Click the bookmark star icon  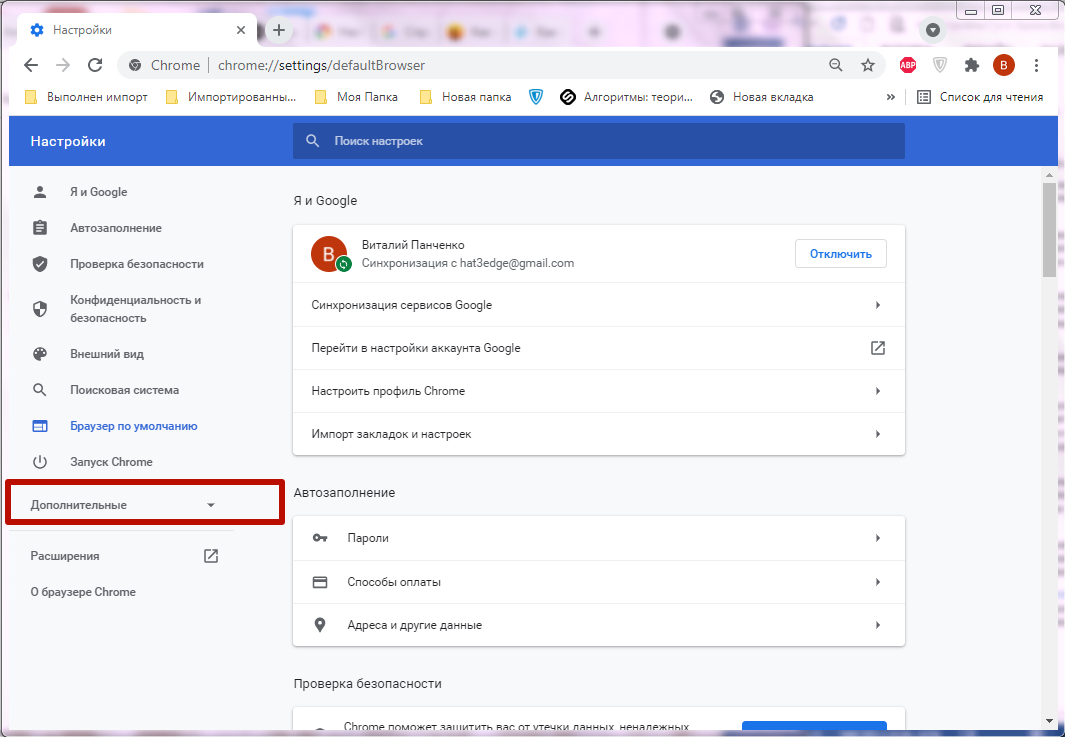pyautogui.click(x=867, y=65)
